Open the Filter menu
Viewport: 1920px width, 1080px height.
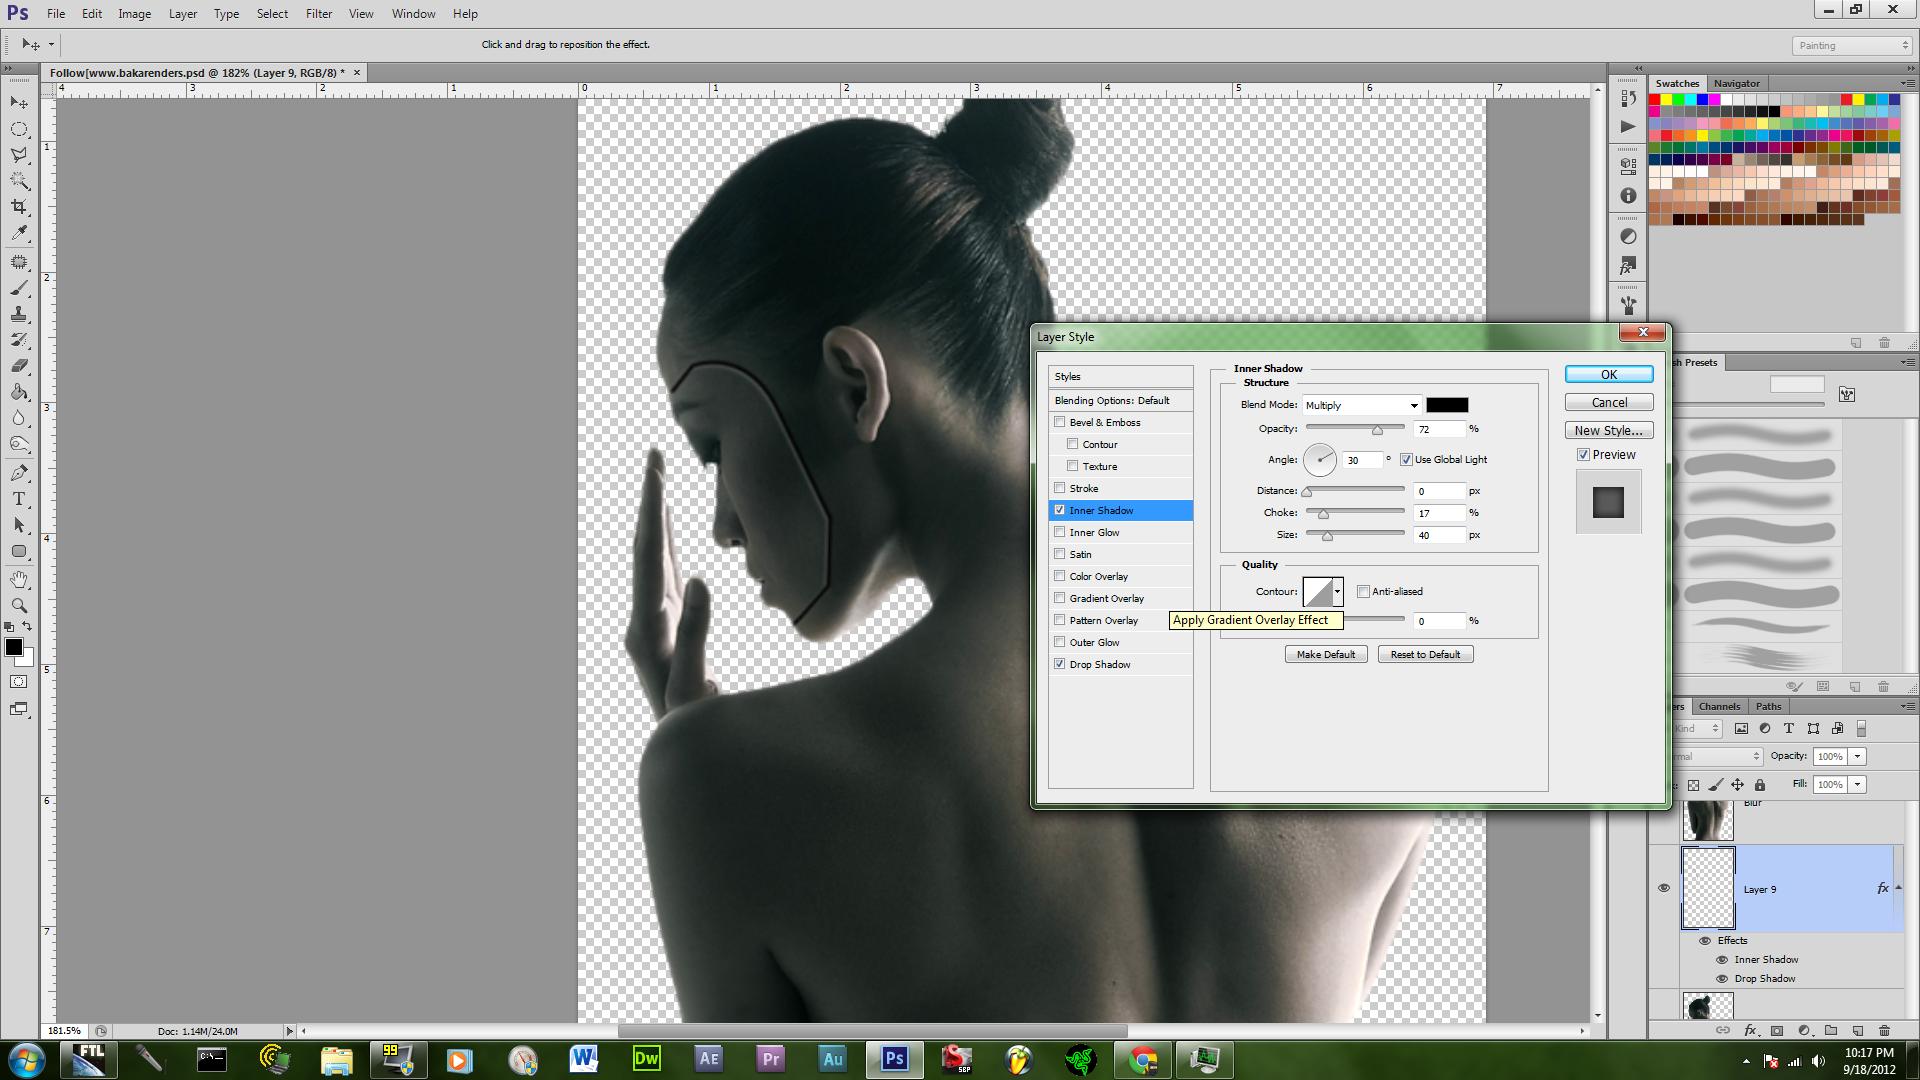pyautogui.click(x=319, y=14)
